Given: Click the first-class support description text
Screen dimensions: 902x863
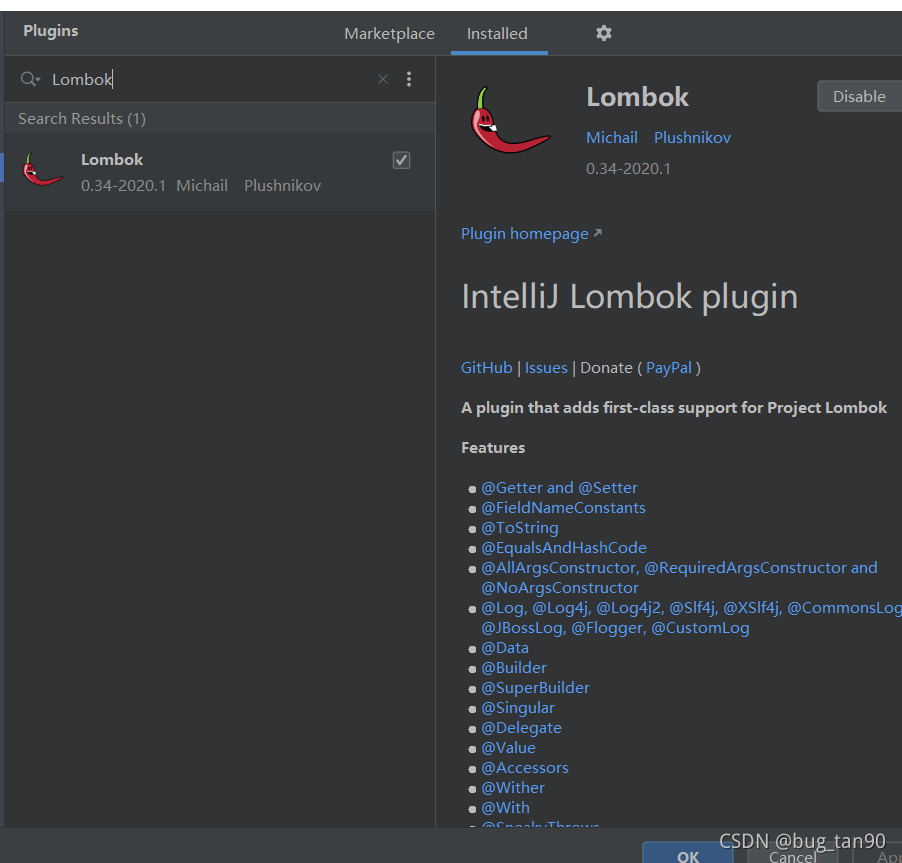Looking at the screenshot, I should coord(674,408).
